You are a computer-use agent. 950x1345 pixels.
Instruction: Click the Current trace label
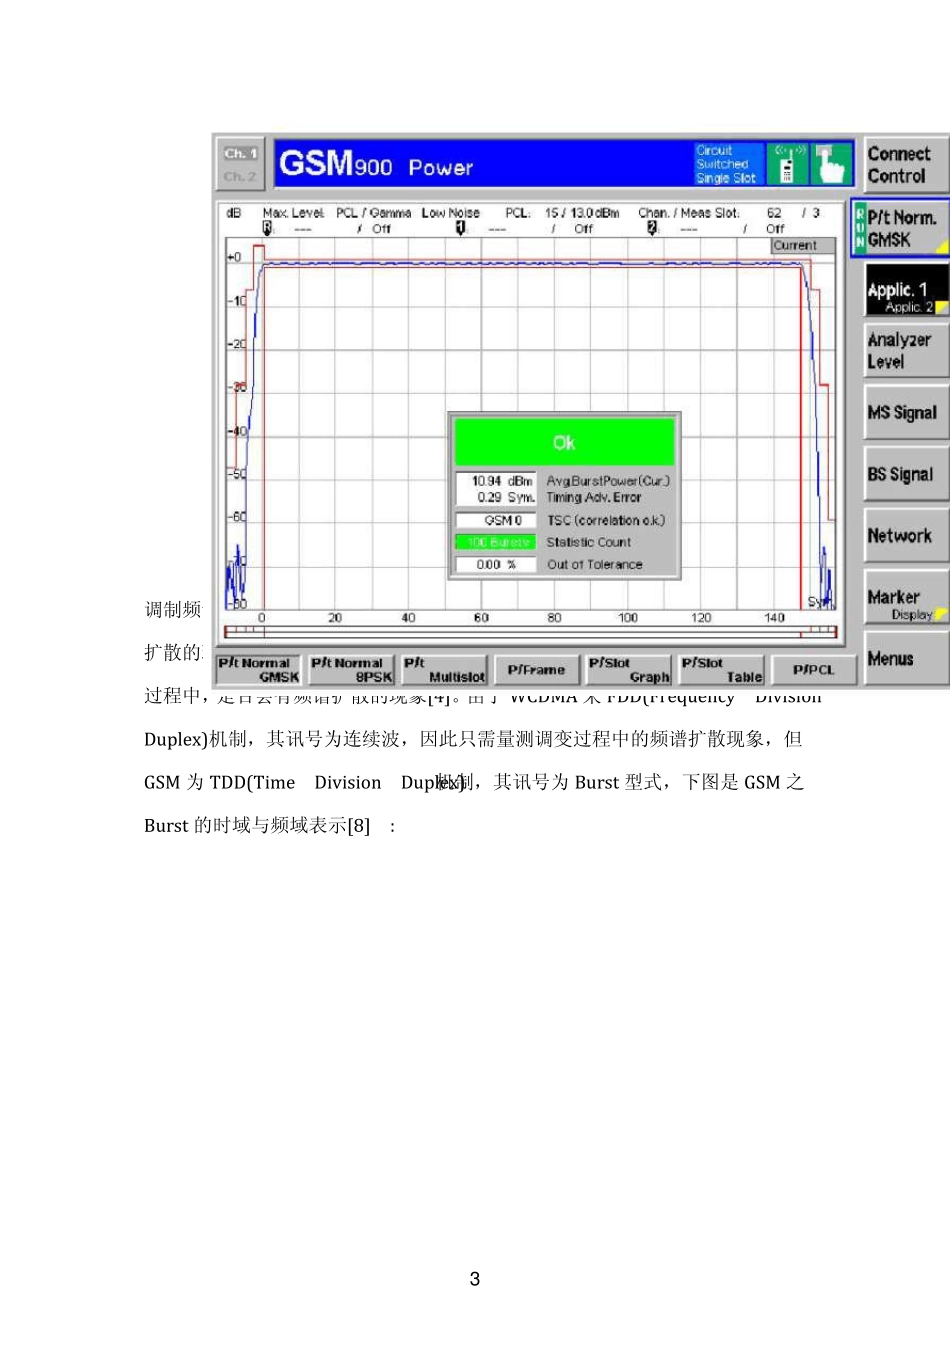(x=803, y=245)
